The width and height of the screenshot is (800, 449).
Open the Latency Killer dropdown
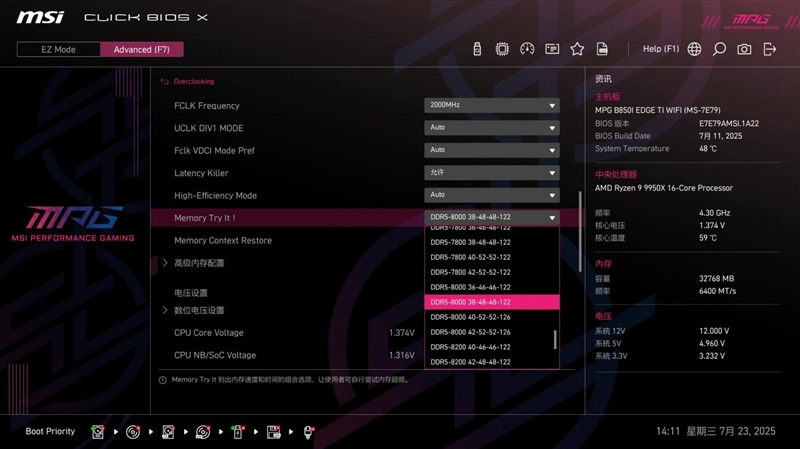[x=492, y=172]
